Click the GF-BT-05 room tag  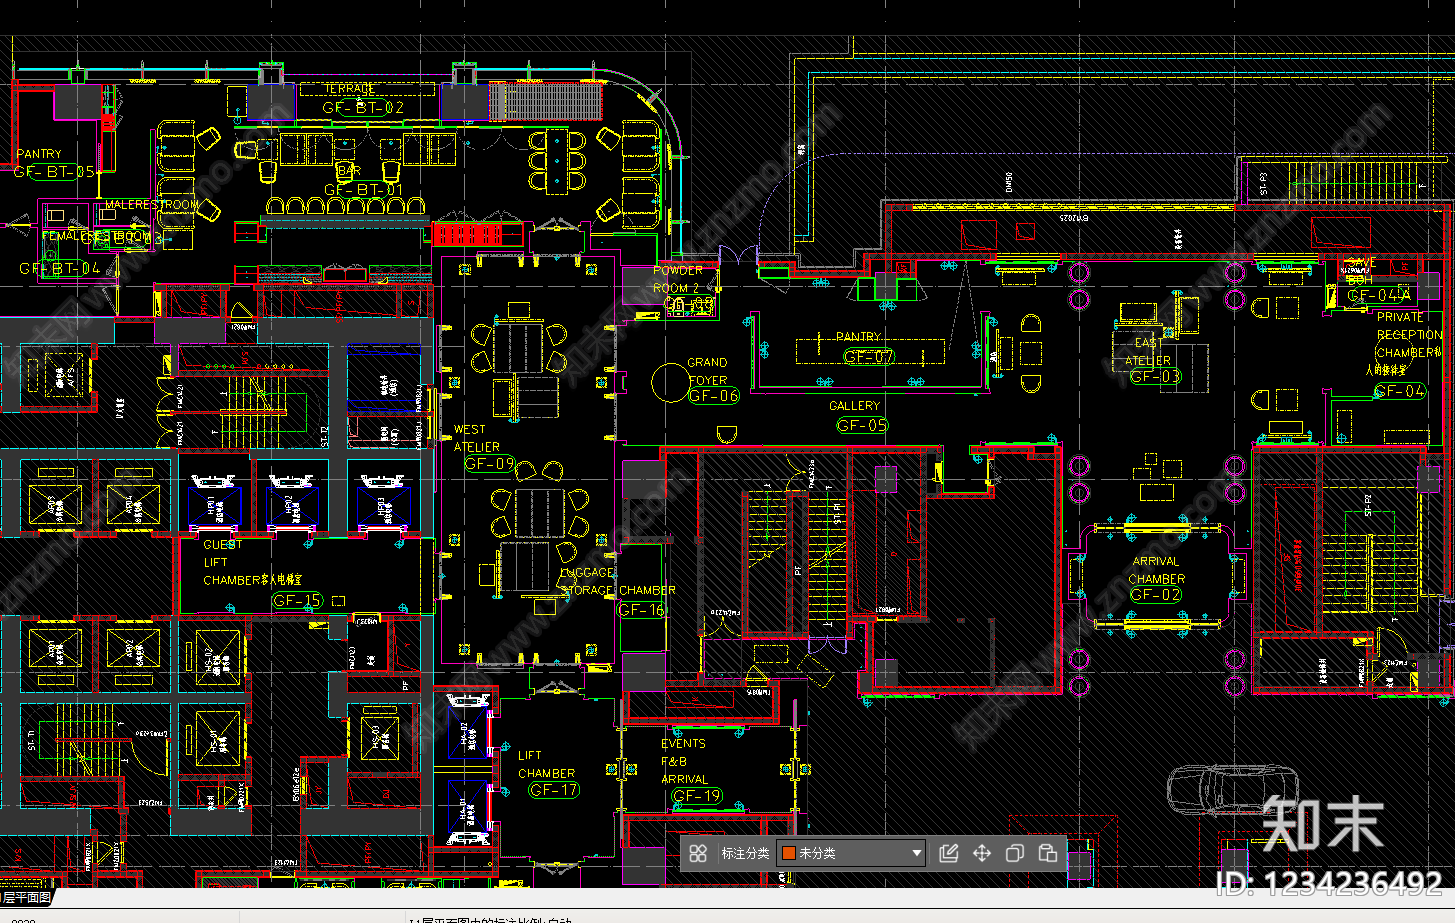pyautogui.click(x=55, y=172)
